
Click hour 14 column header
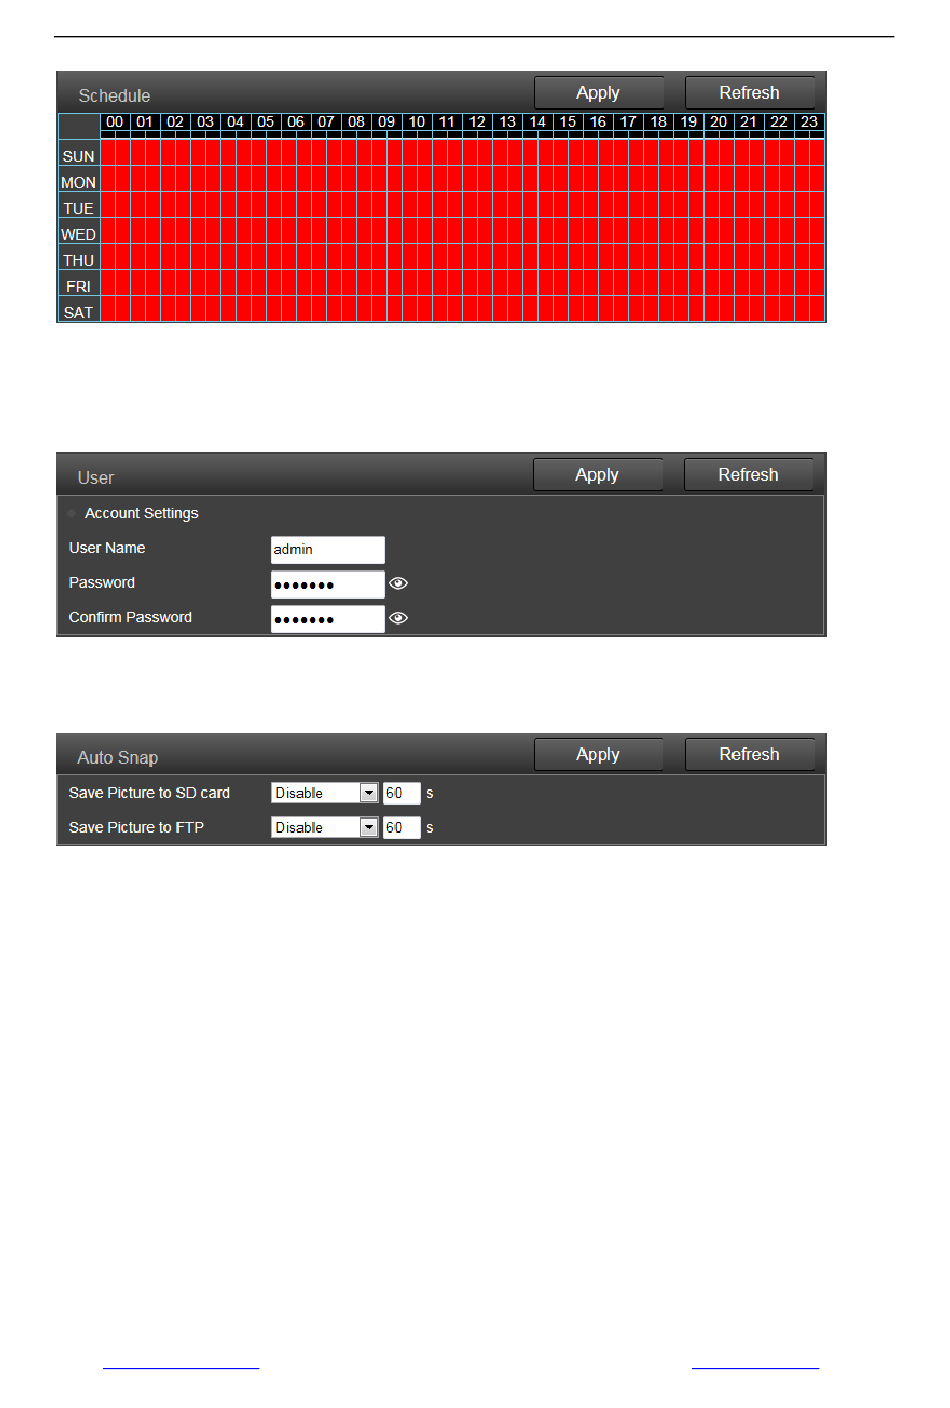[538, 122]
